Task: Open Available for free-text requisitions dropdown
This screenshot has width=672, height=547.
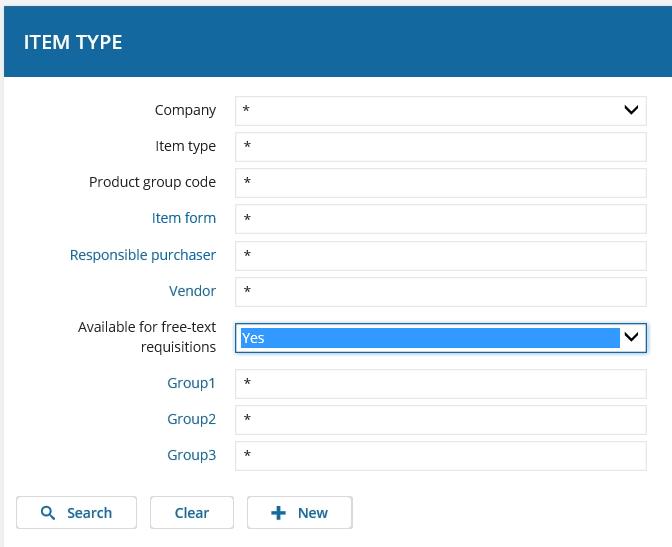Action: 441,338
